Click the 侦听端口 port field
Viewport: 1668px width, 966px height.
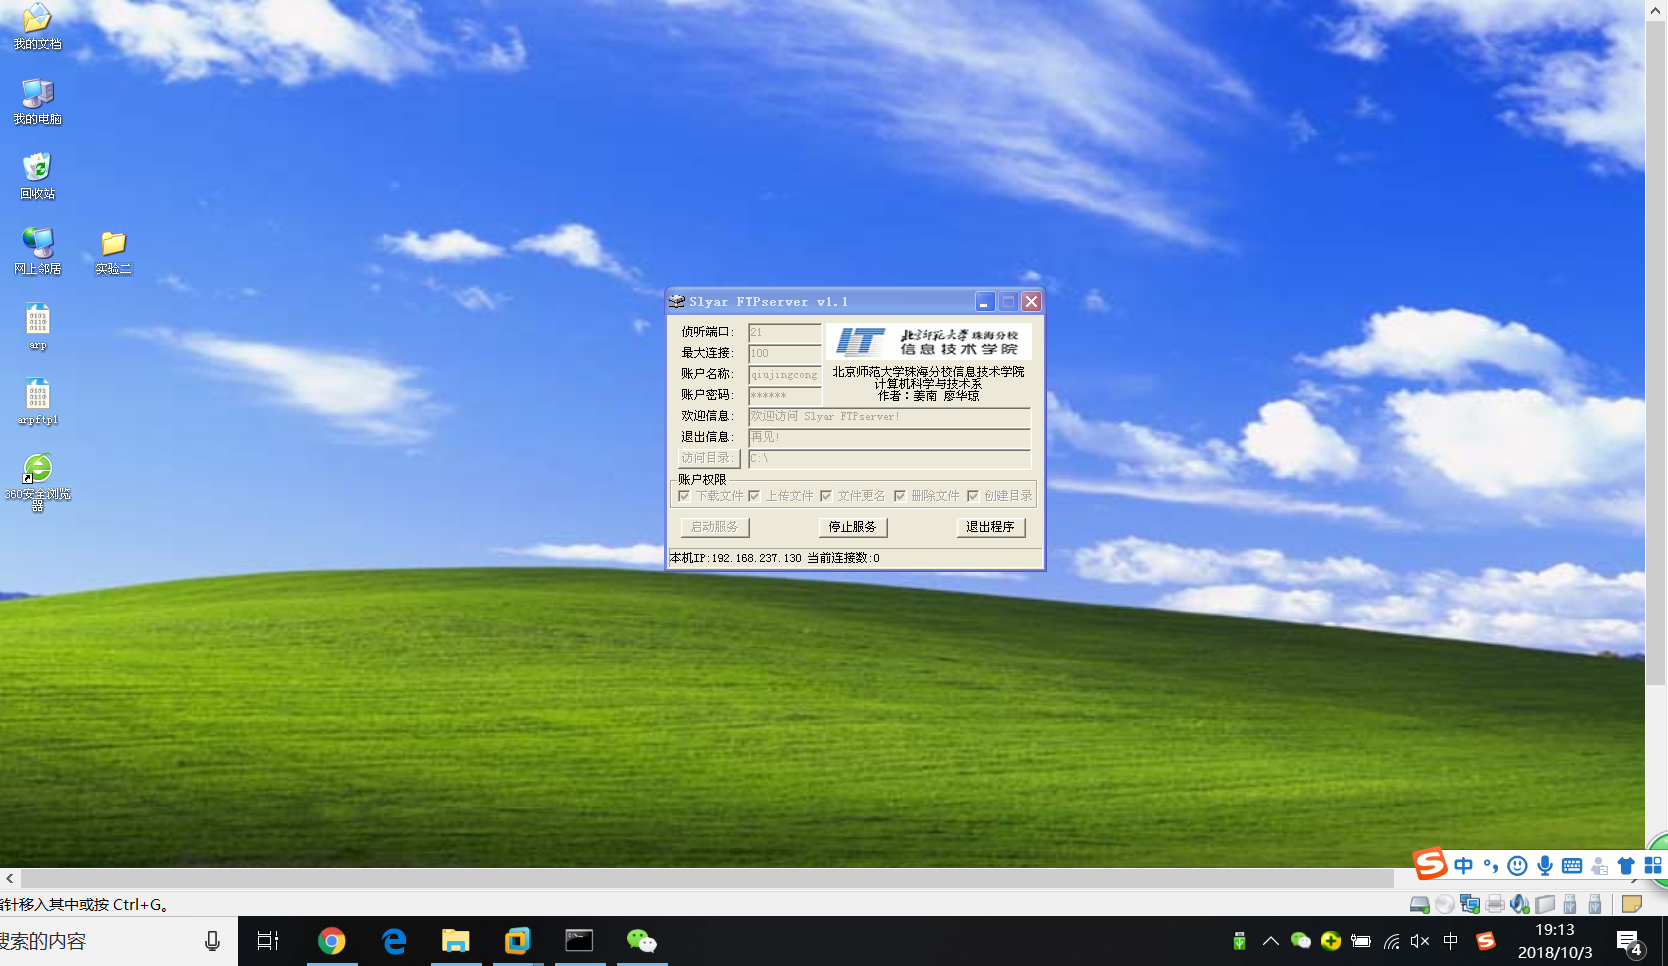[x=785, y=332]
